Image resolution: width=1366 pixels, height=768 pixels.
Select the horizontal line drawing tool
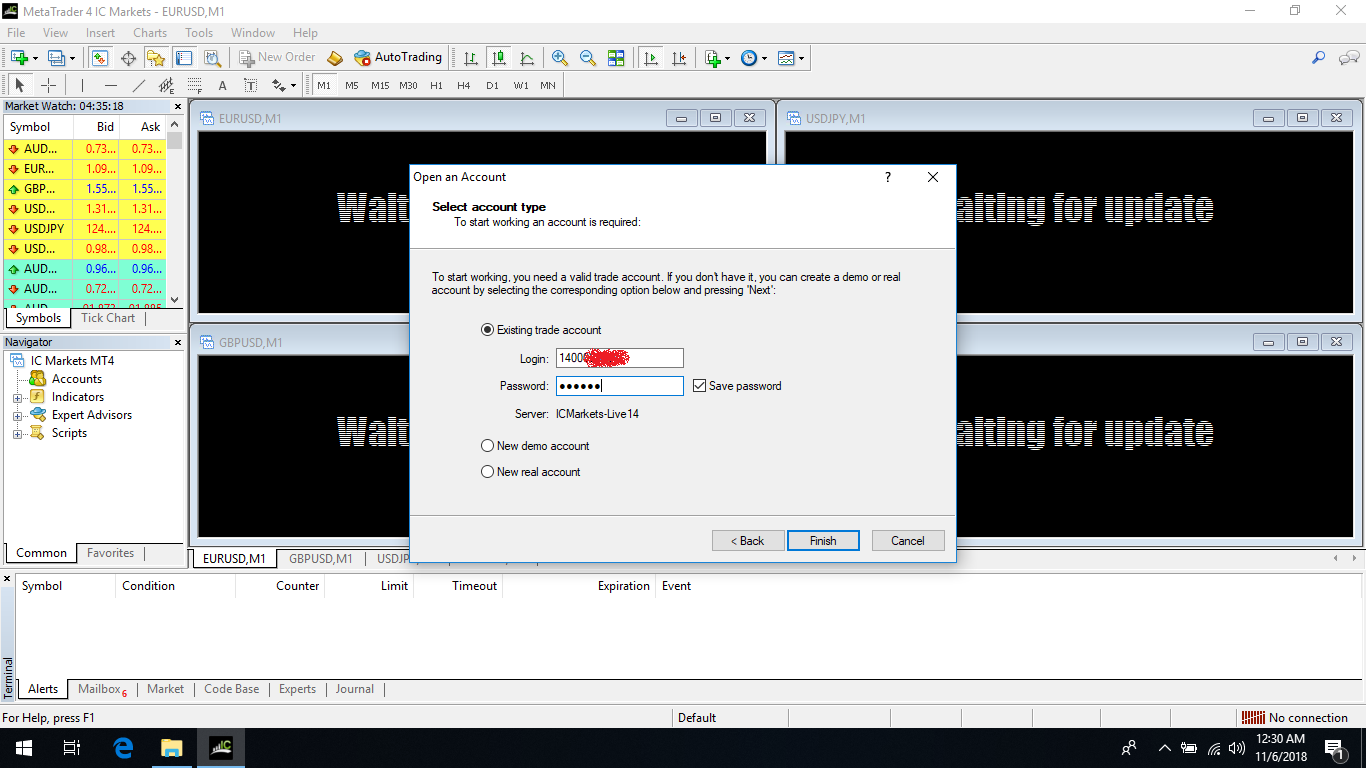click(111, 85)
